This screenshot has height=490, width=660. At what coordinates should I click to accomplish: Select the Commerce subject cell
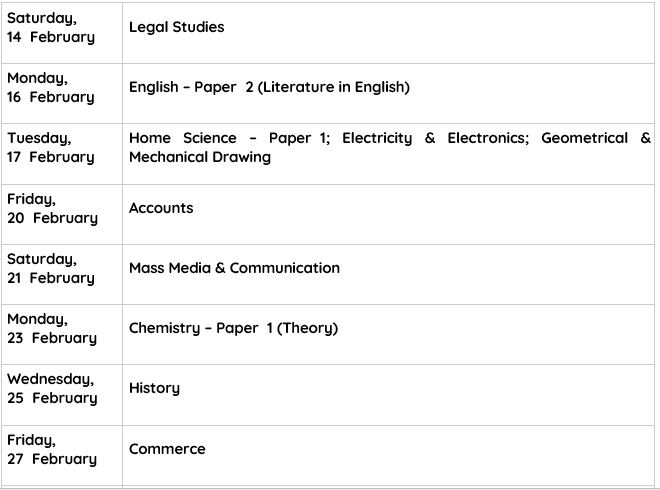(x=167, y=449)
